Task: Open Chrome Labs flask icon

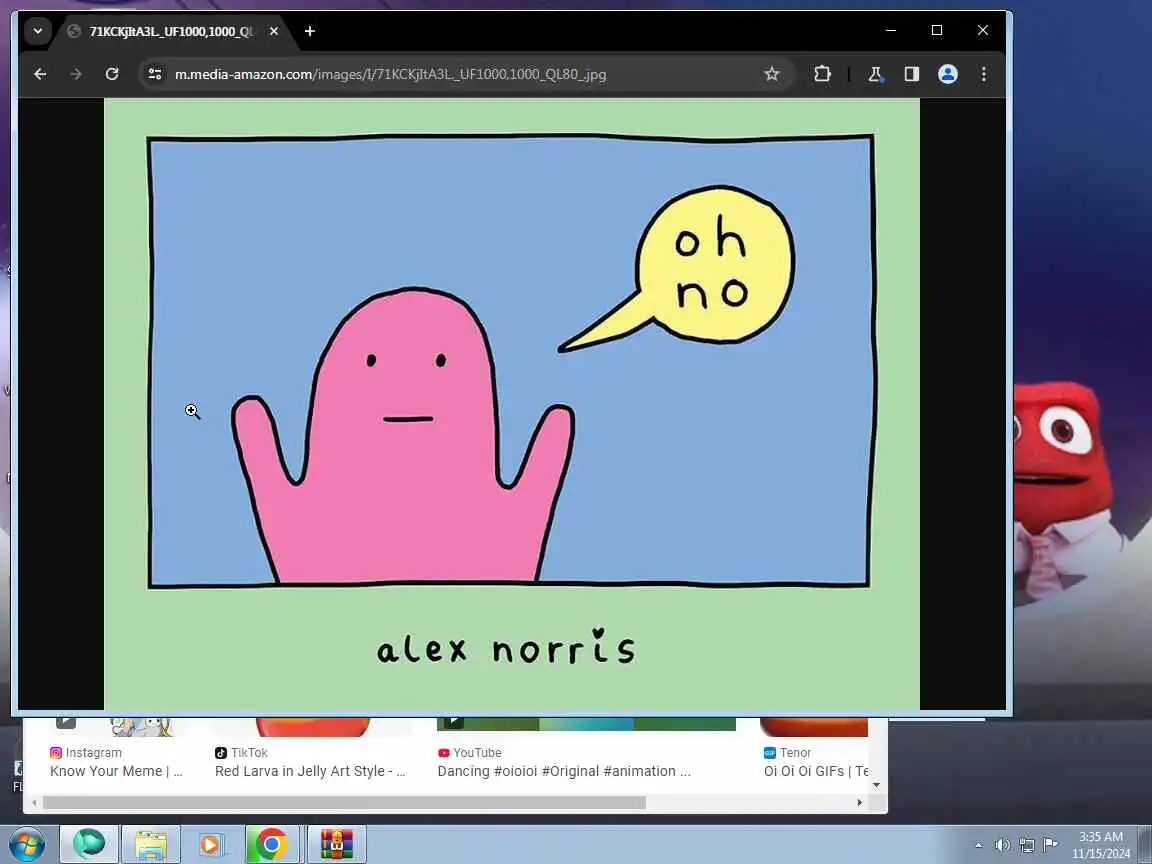Action: pyautogui.click(x=875, y=74)
